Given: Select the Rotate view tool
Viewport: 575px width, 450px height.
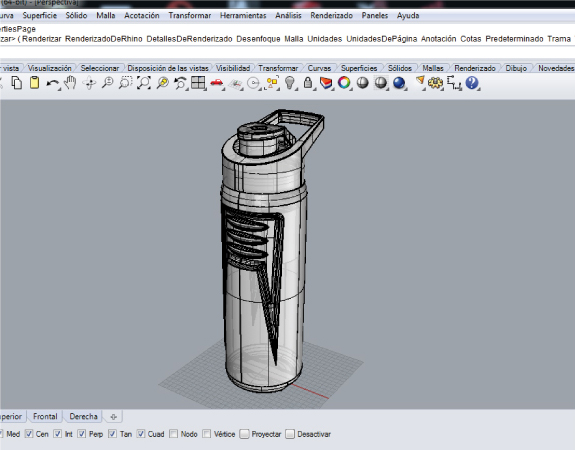Looking at the screenshot, I should [89, 83].
